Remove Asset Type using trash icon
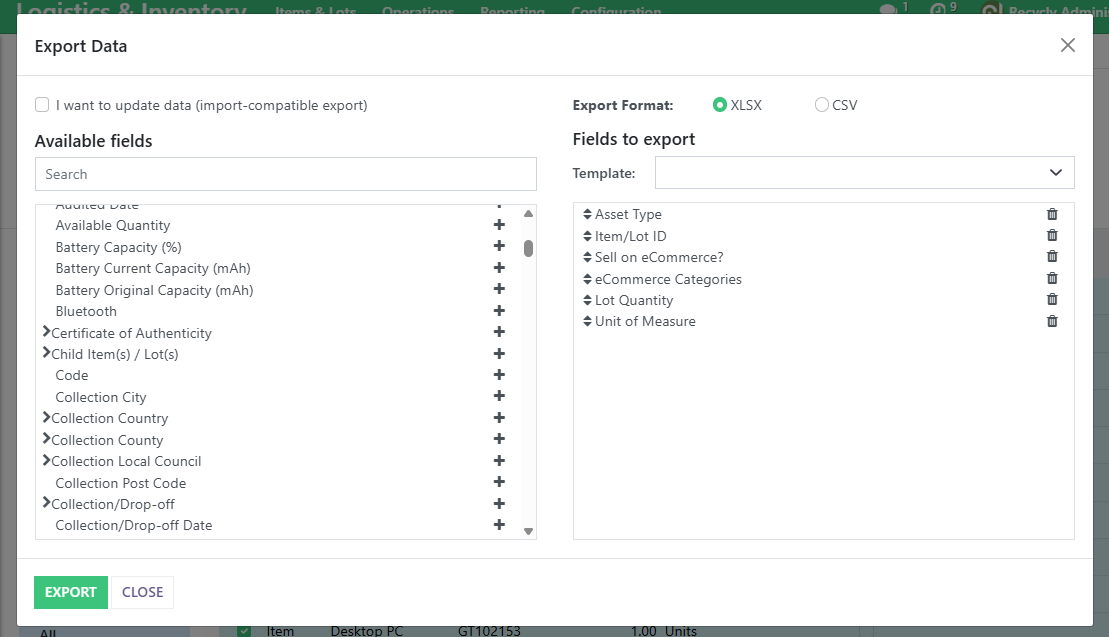The width and height of the screenshot is (1109, 637). pyautogui.click(x=1052, y=214)
